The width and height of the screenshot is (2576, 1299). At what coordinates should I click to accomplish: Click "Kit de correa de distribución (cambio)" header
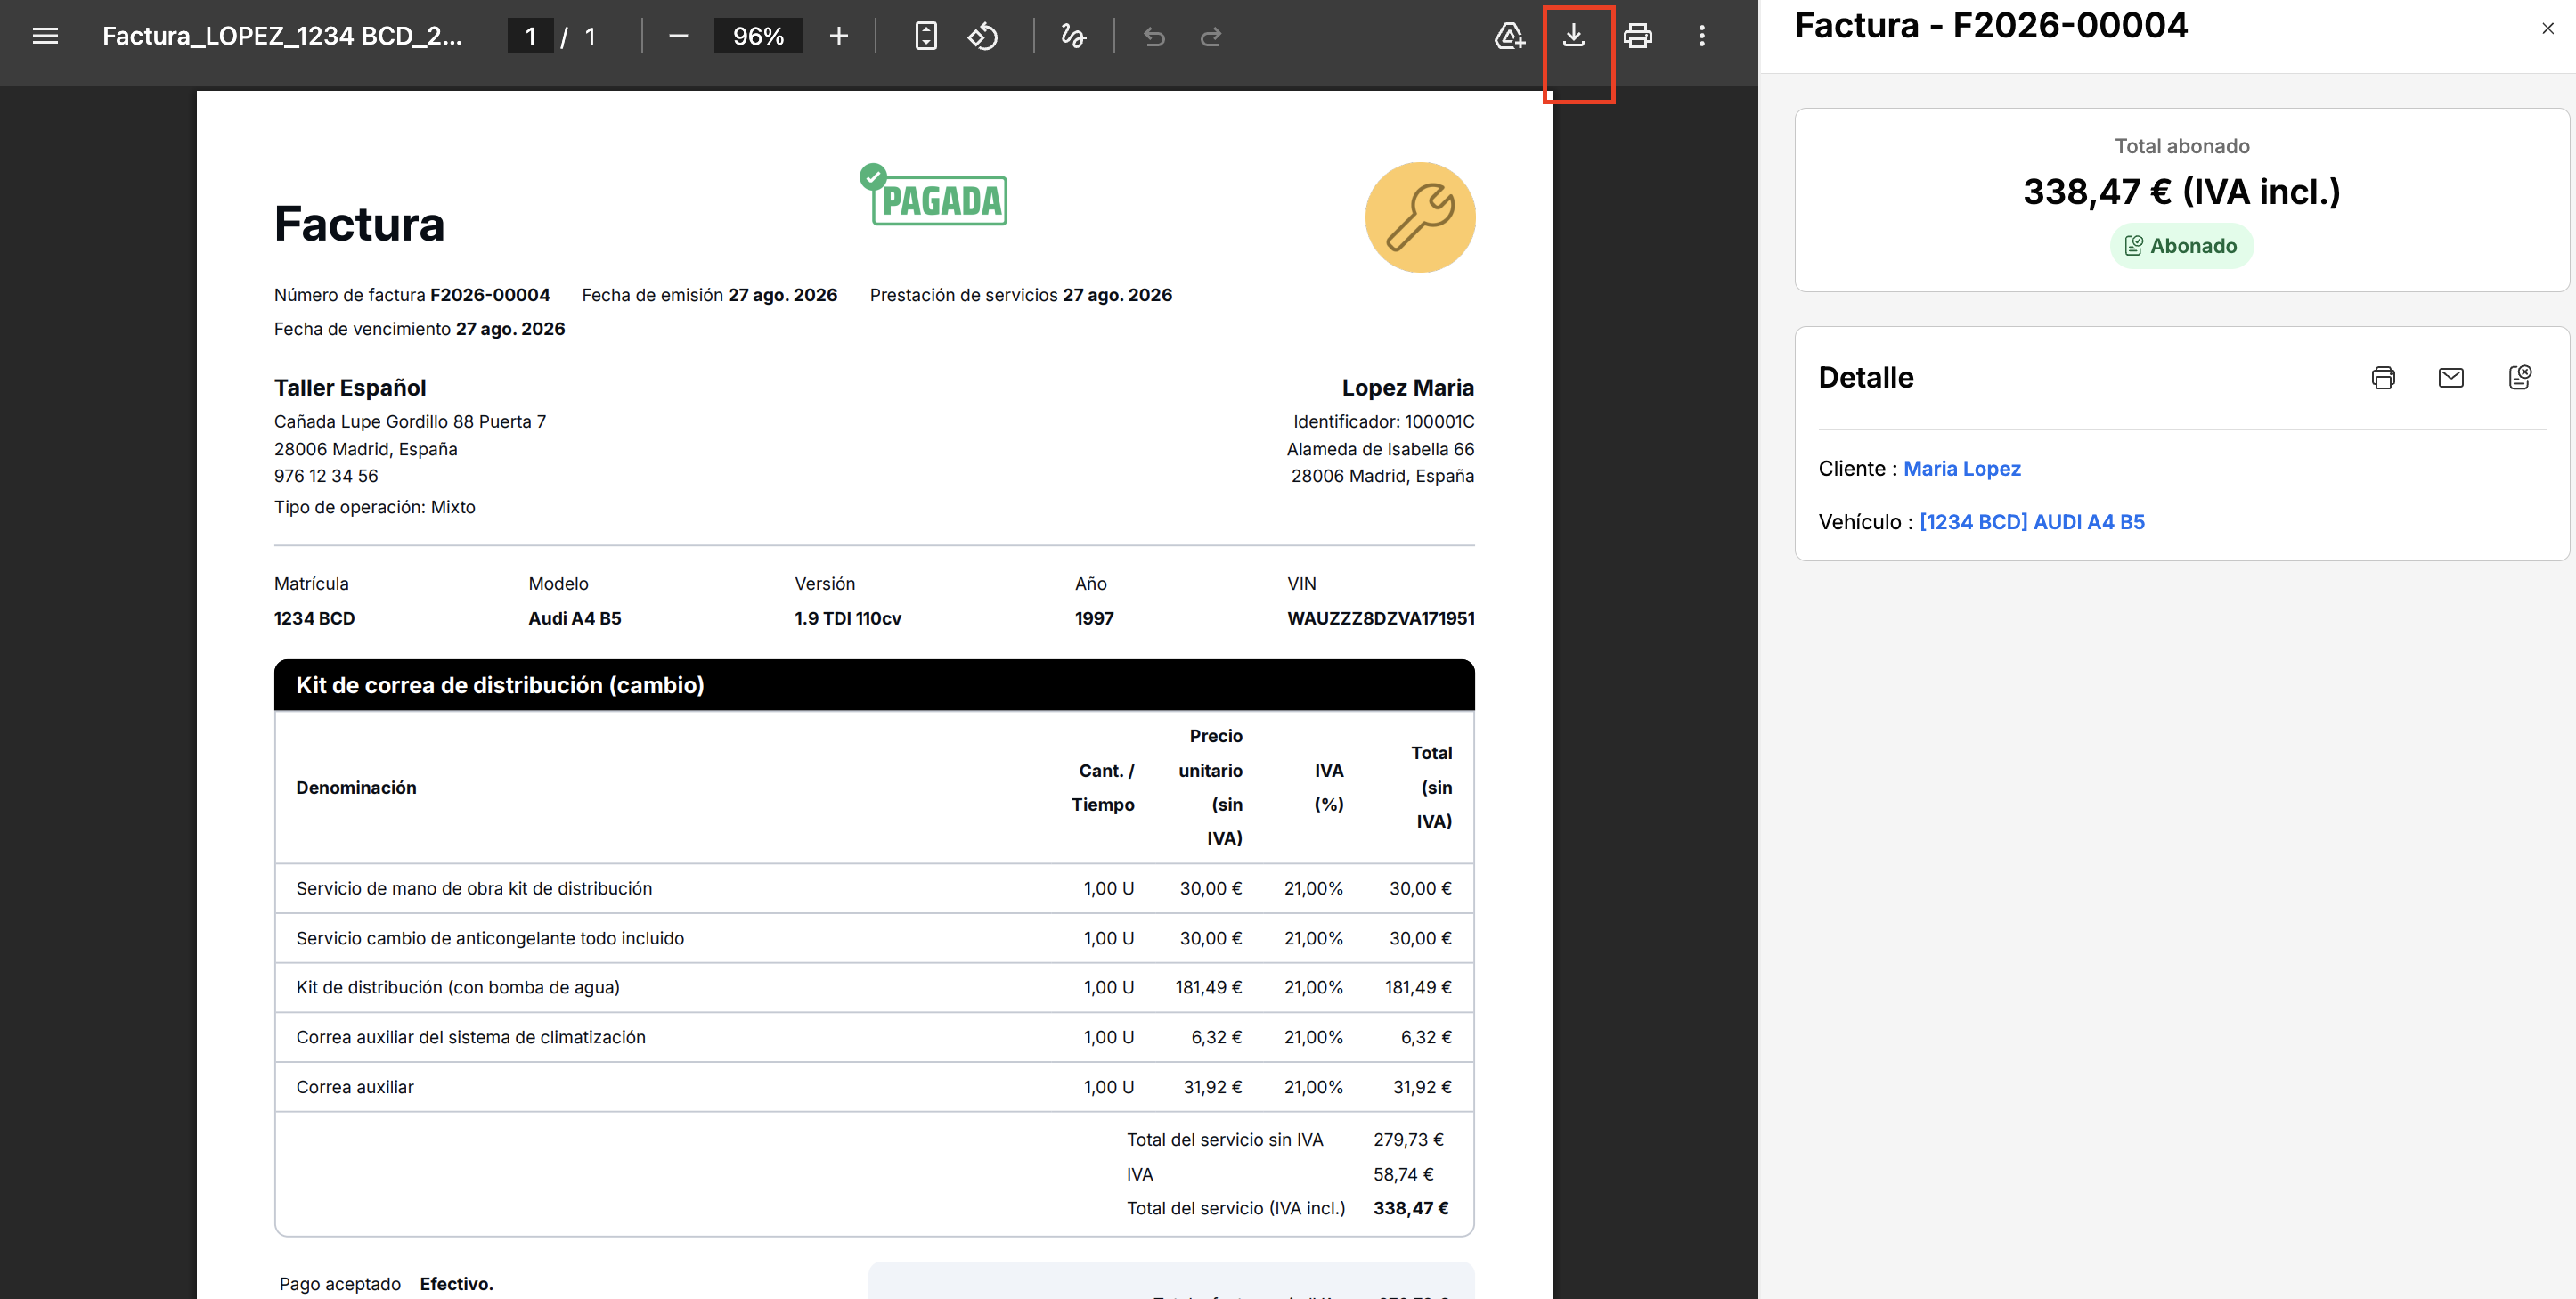point(499,685)
